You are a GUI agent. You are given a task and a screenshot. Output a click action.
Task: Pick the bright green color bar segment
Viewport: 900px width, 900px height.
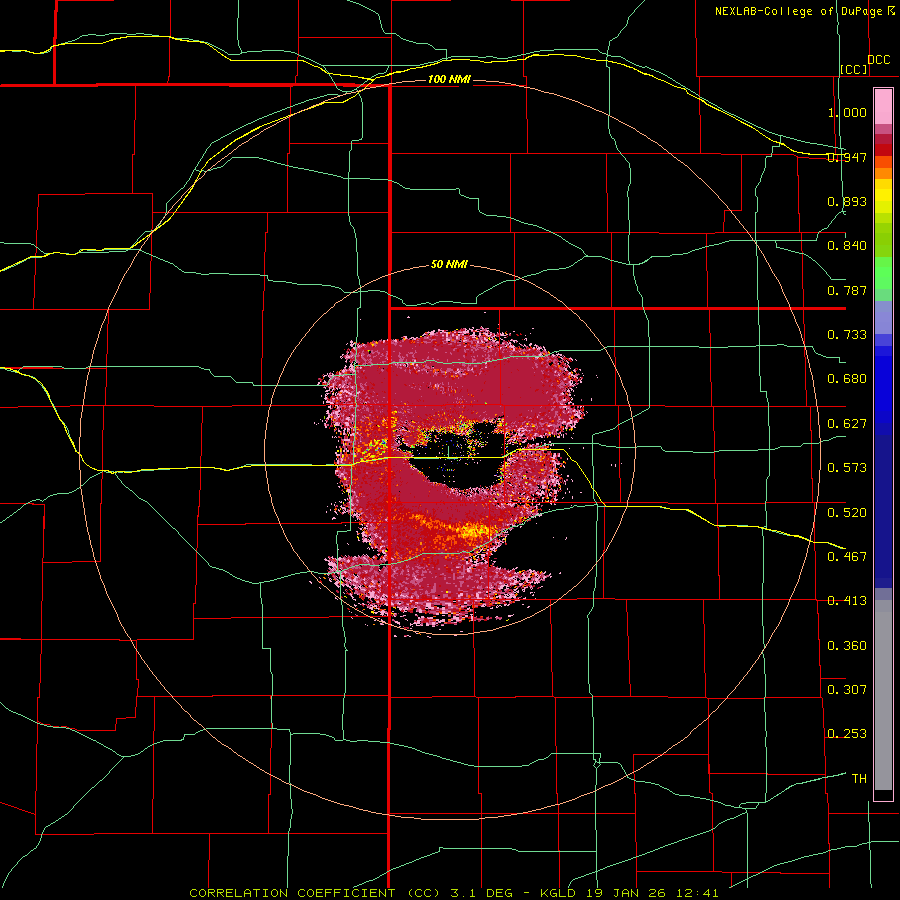click(883, 273)
